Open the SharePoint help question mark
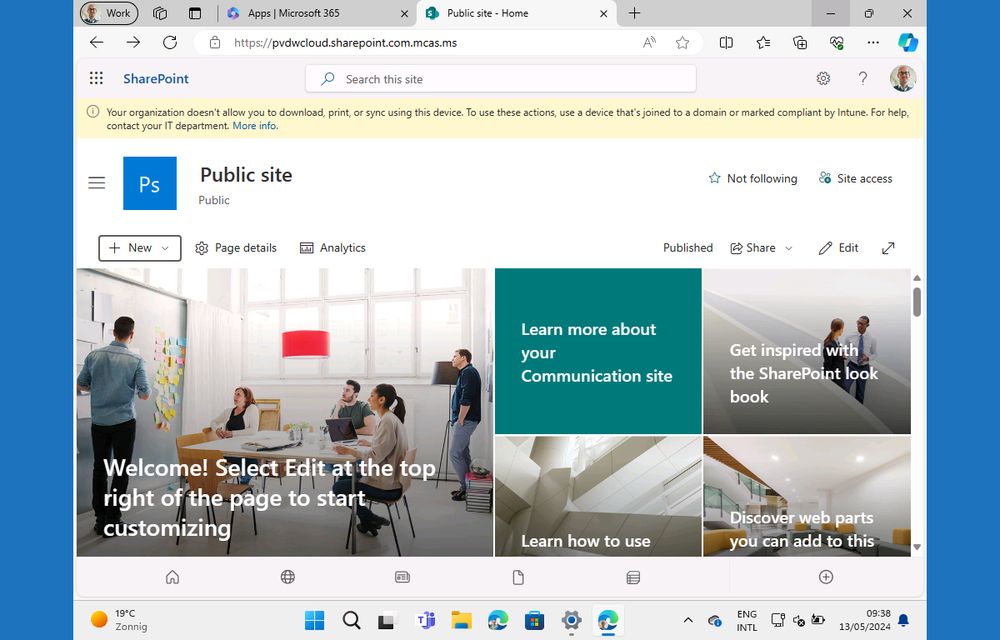This screenshot has height=640, width=1000. tap(863, 78)
